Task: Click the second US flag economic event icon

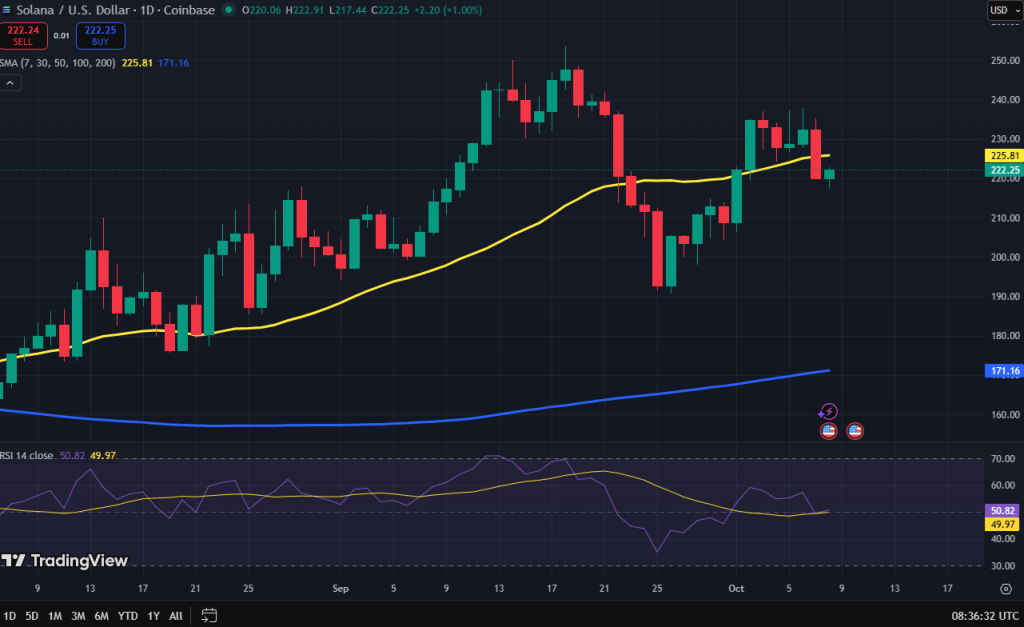Action: [x=855, y=431]
